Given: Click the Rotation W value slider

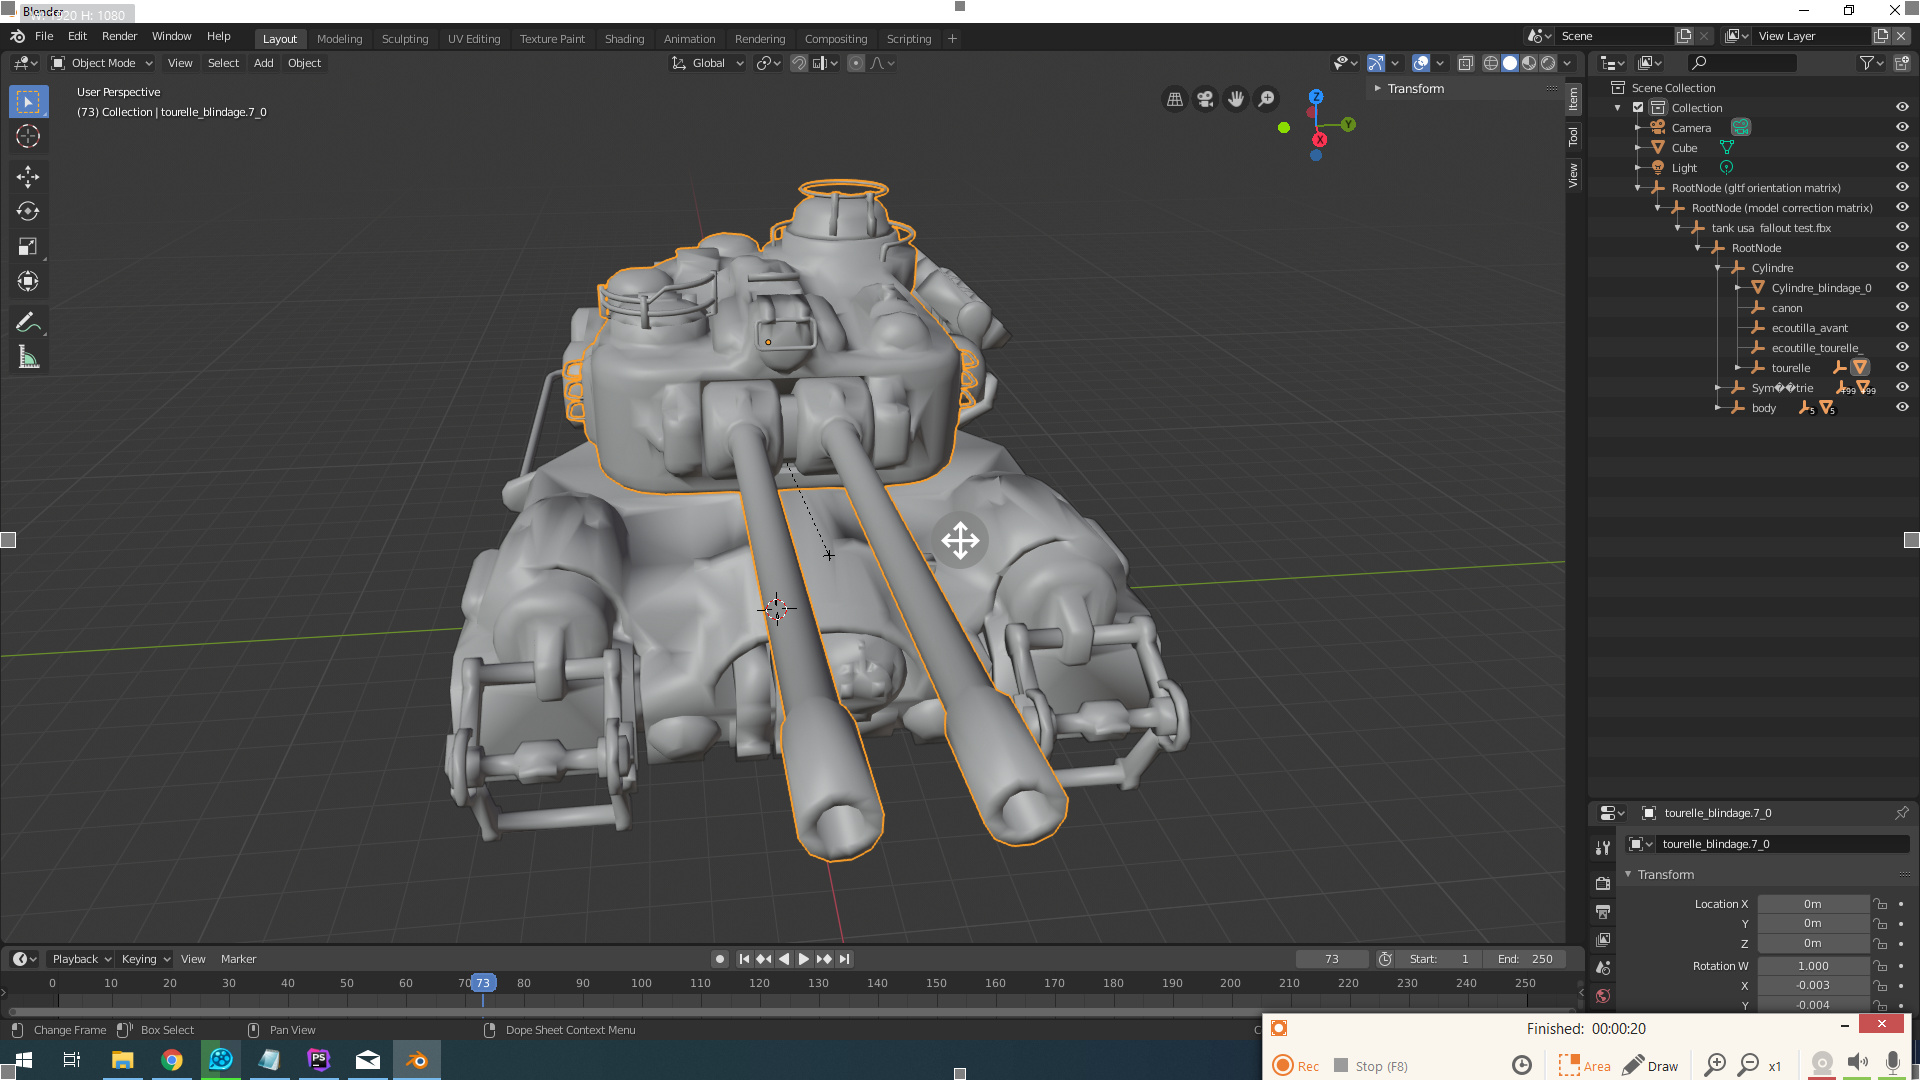Looking at the screenshot, I should 1813,965.
